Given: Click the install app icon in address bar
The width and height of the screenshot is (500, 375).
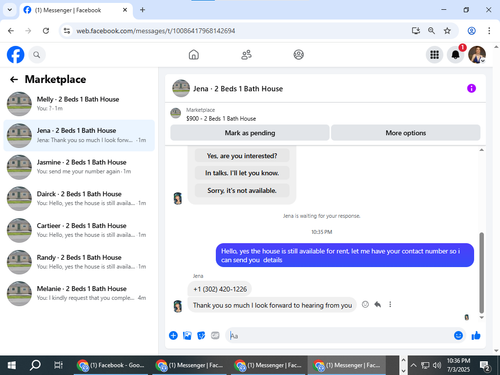Looking at the screenshot, I should pos(415,31).
